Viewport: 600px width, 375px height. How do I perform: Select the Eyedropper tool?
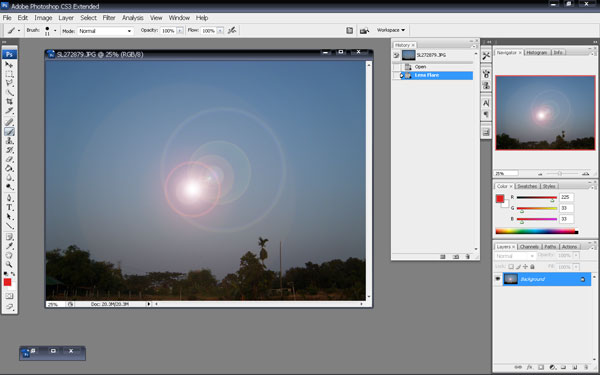click(9, 246)
